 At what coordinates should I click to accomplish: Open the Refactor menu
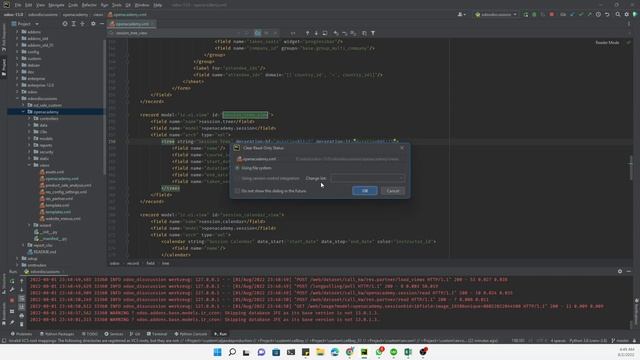coord(89,5)
